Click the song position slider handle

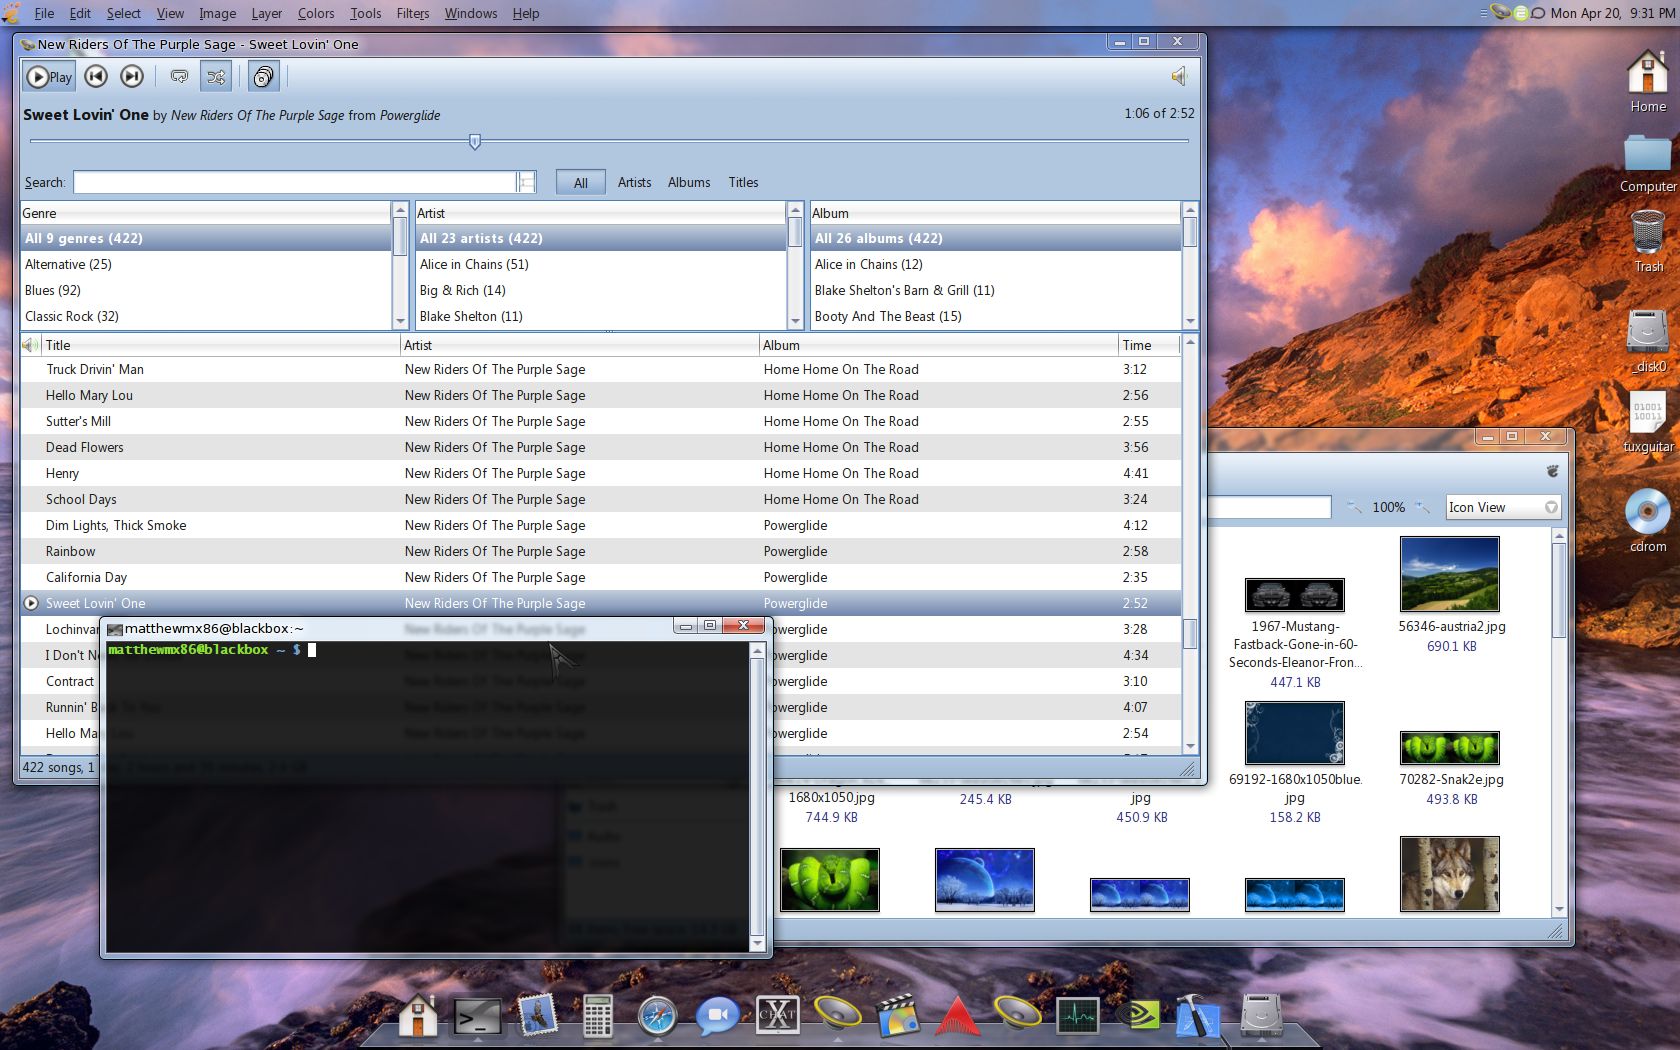[x=475, y=142]
